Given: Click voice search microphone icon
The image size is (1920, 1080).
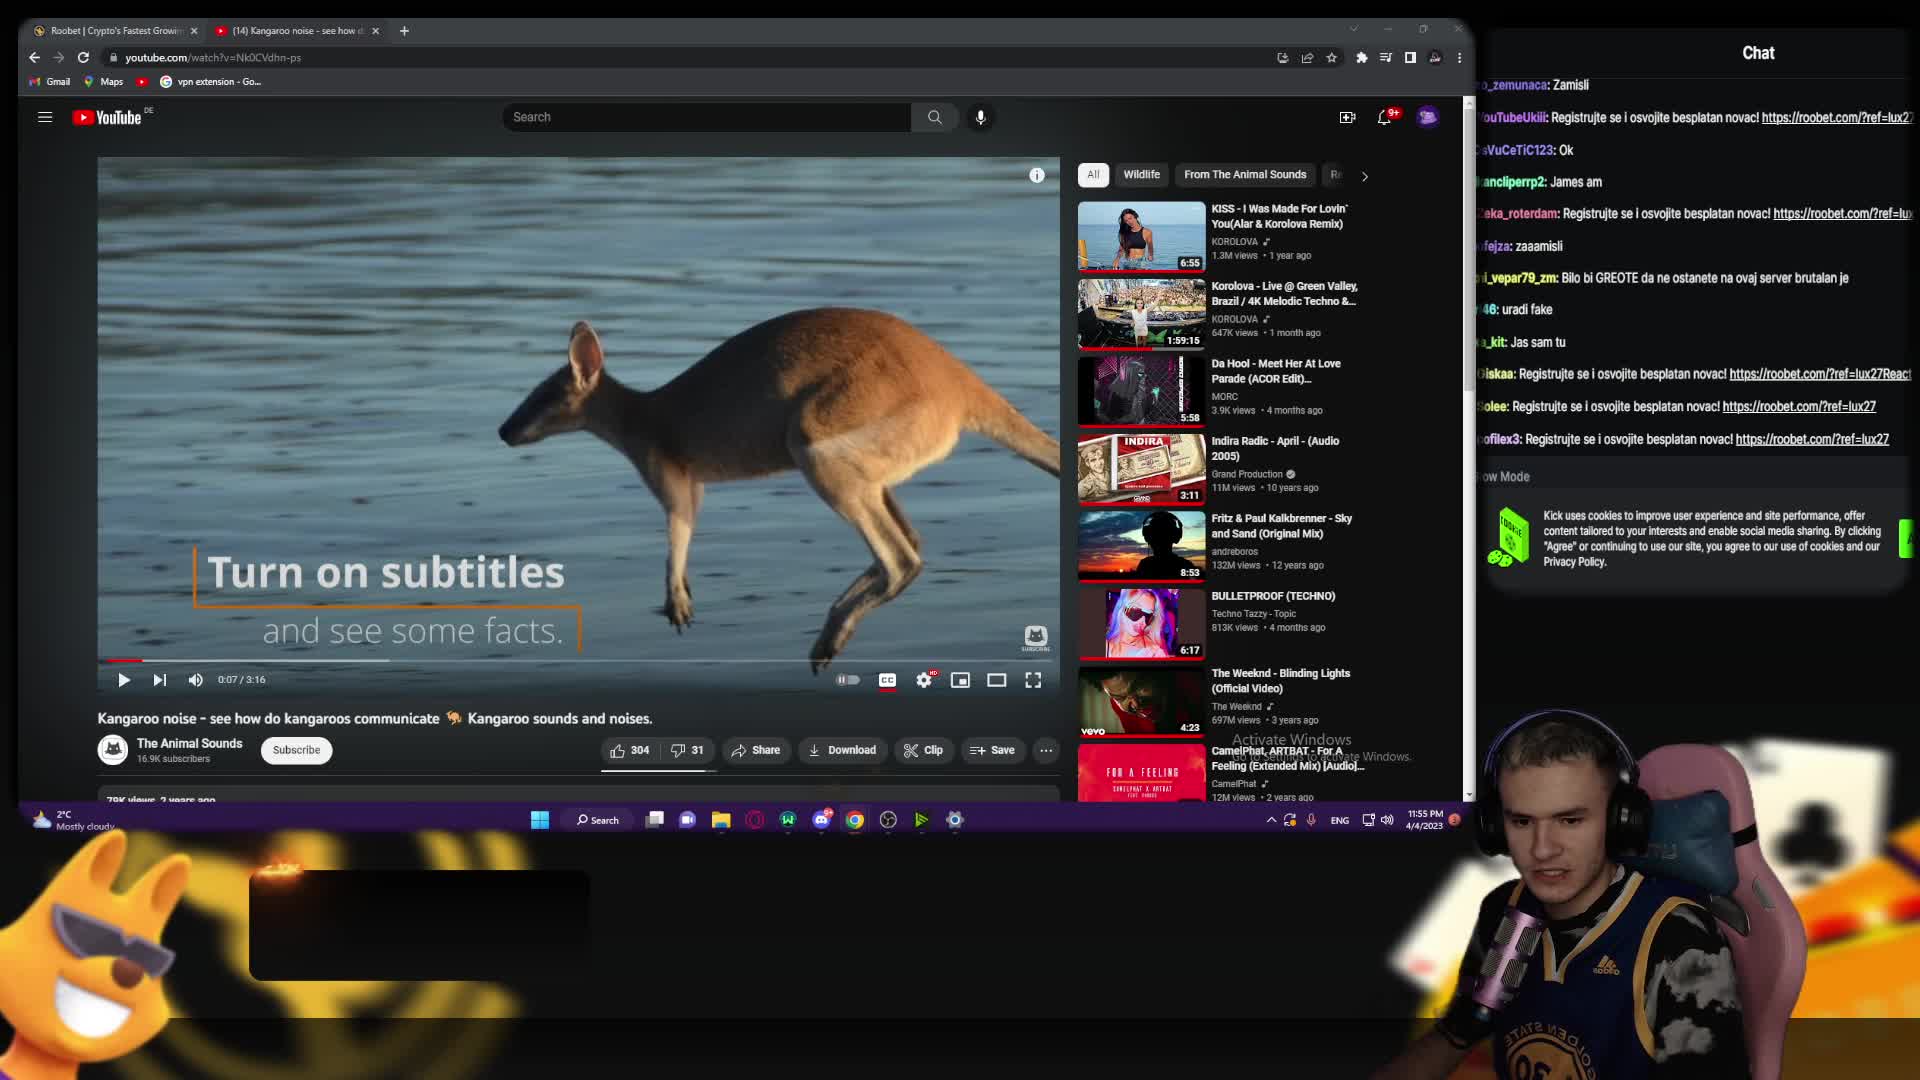Looking at the screenshot, I should [981, 117].
